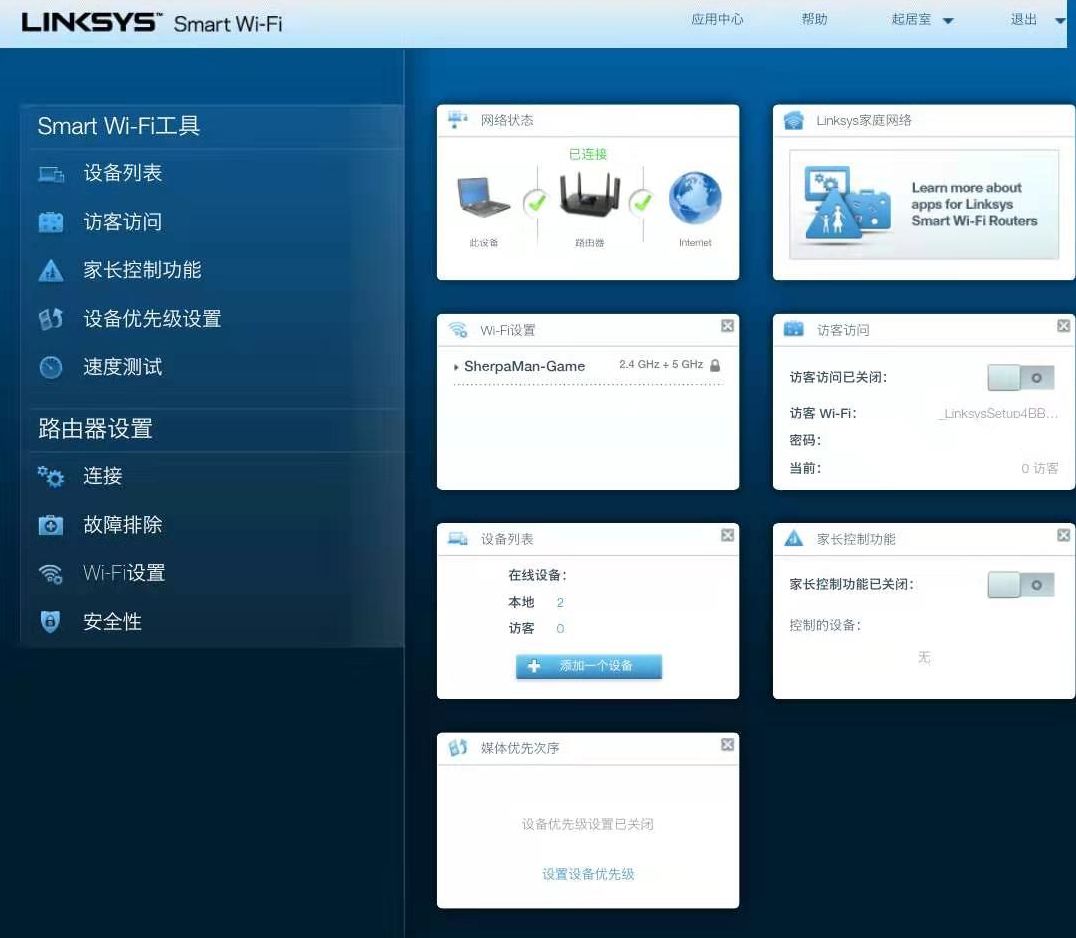1076x938 pixels.
Task: Open 故障排除 in the sidebar
Action: point(123,525)
